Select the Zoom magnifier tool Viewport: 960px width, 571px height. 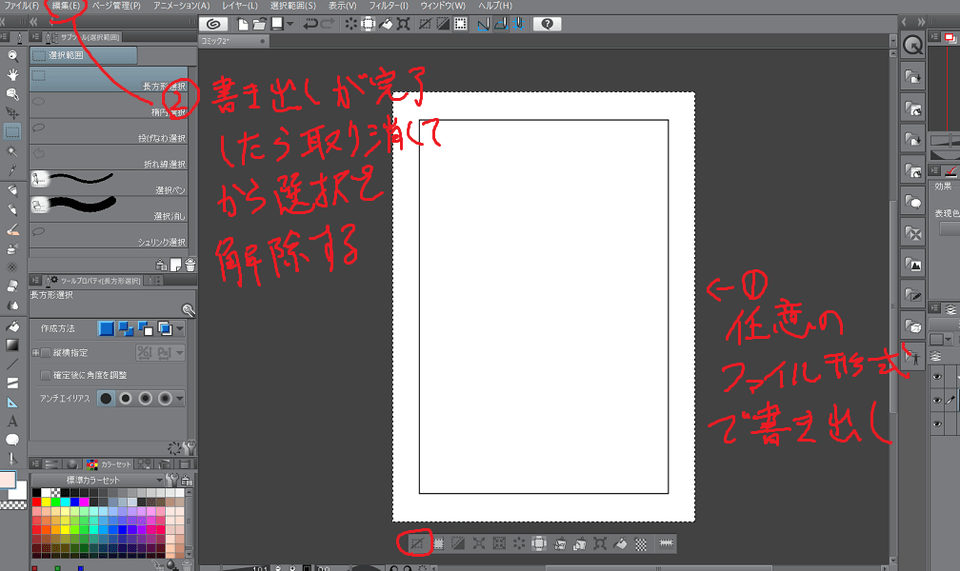pos(13,56)
